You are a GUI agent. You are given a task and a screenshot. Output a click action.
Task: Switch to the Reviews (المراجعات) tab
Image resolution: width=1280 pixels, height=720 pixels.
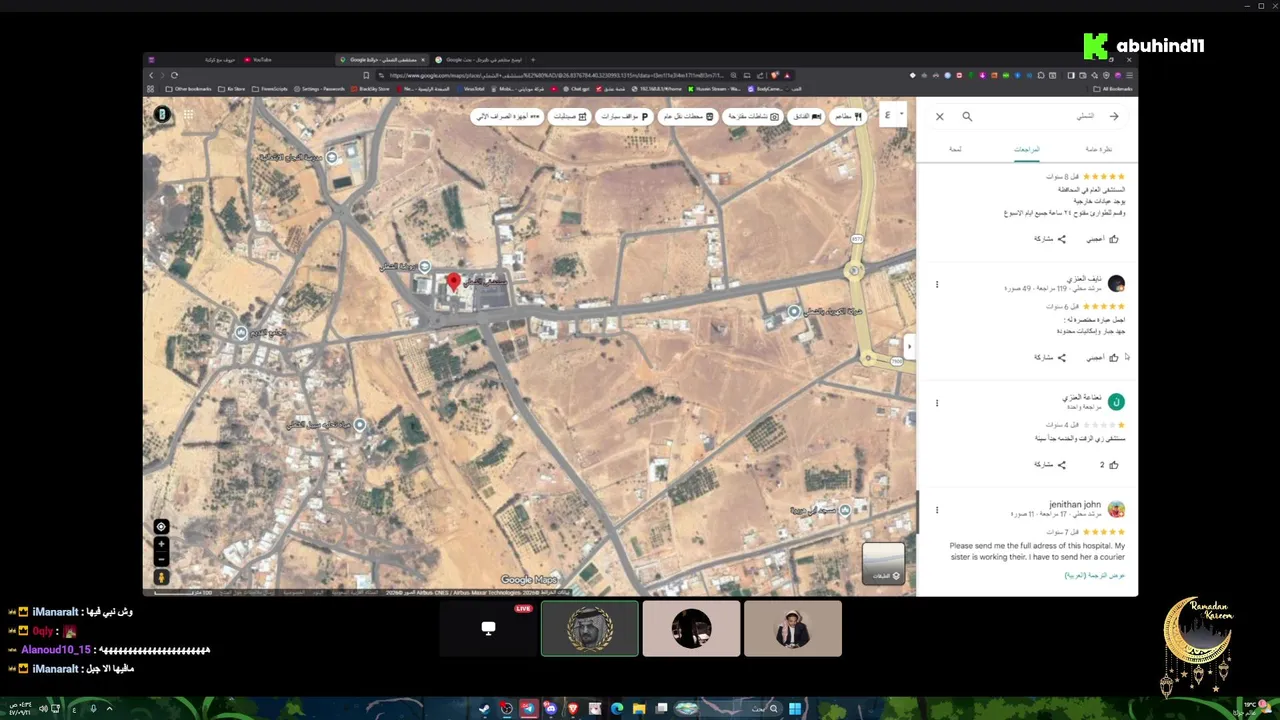[x=1027, y=149]
